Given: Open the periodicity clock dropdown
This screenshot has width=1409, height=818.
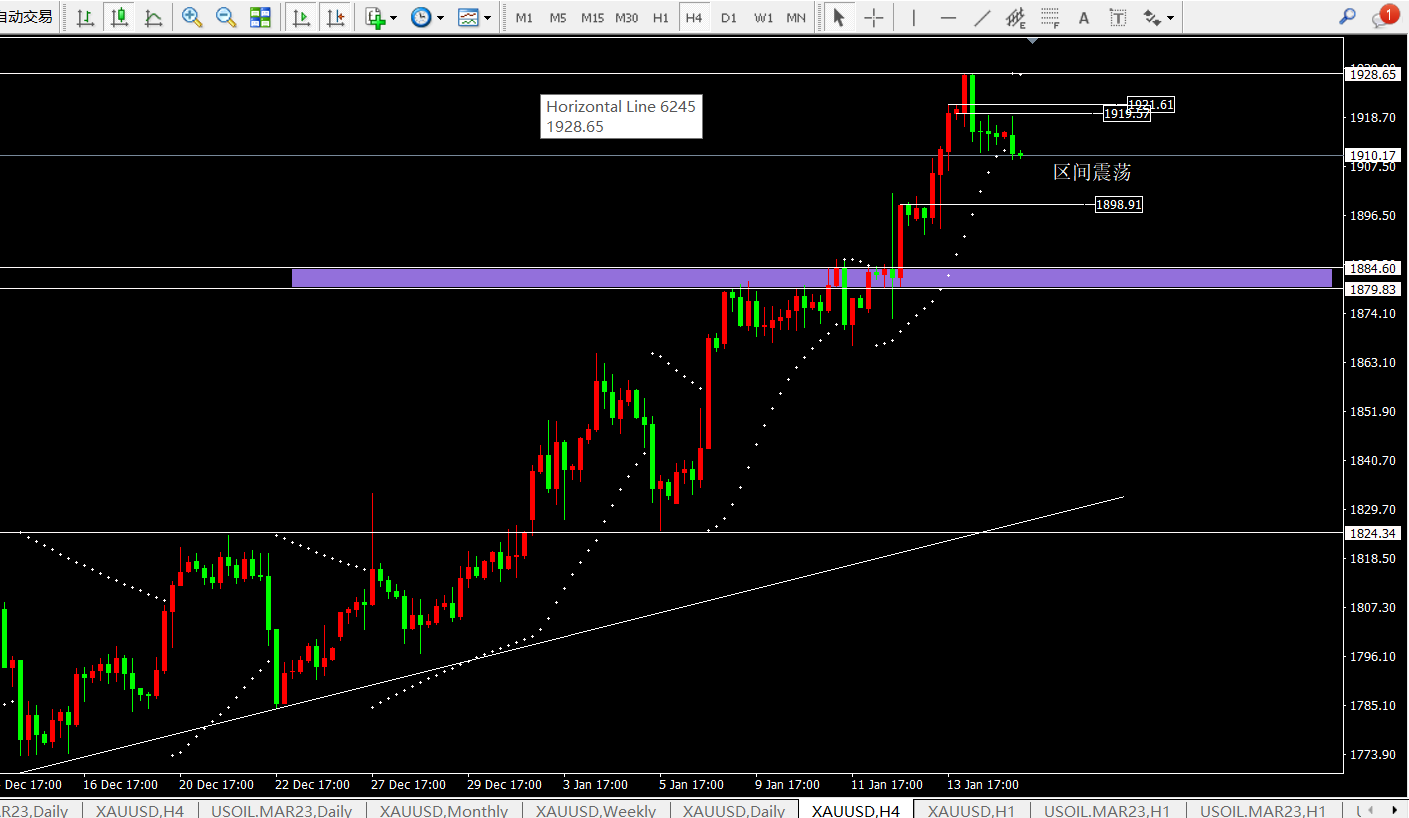Looking at the screenshot, I should pyautogui.click(x=428, y=17).
